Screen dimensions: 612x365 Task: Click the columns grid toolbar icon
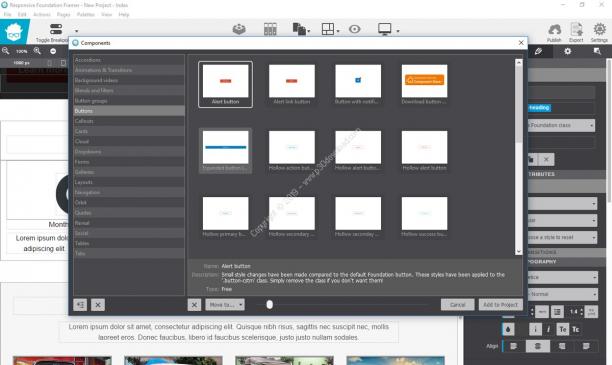pyautogui.click(x=270, y=29)
